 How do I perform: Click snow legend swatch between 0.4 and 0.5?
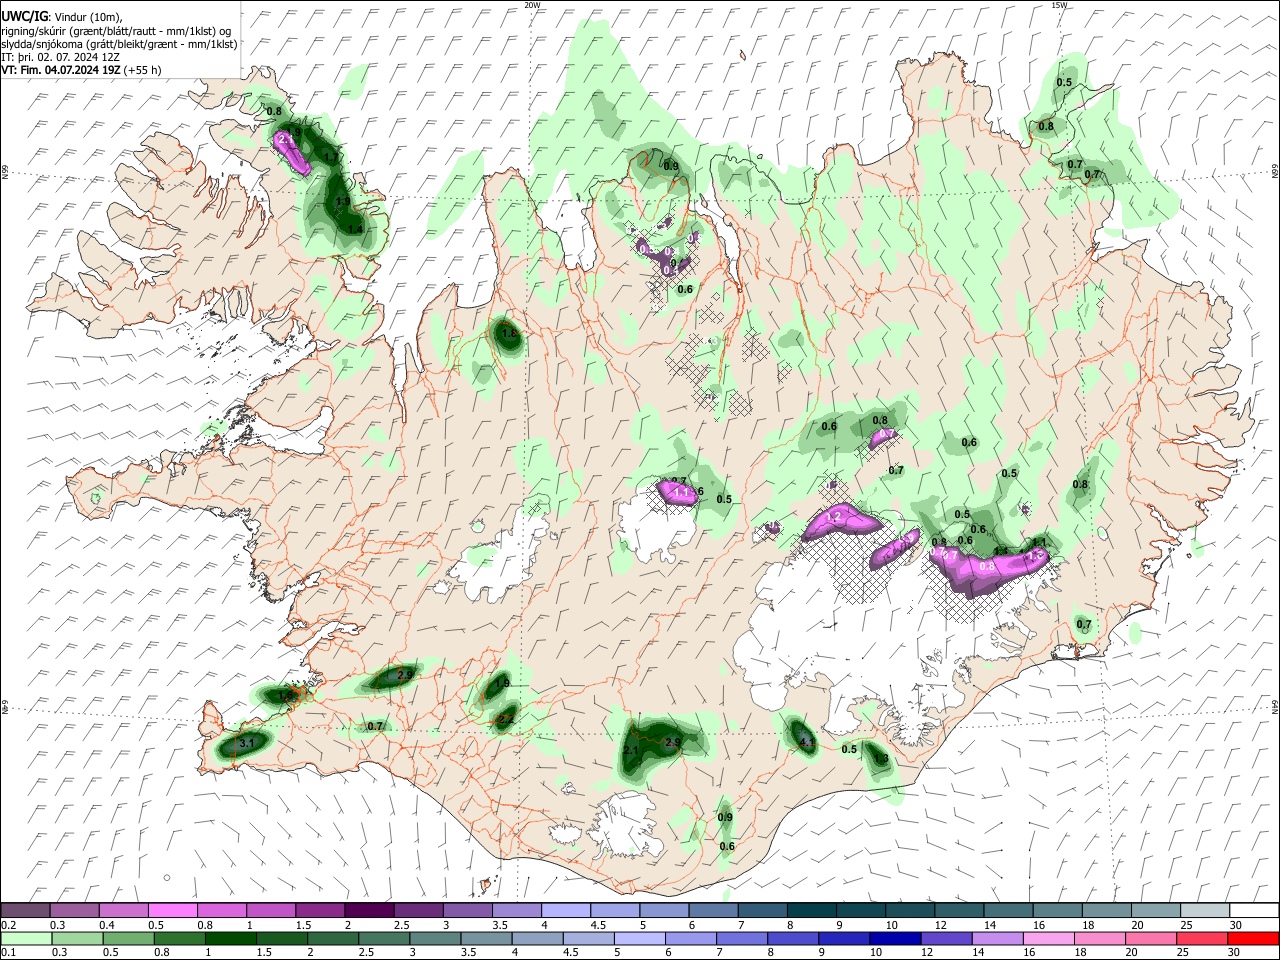click(124, 910)
